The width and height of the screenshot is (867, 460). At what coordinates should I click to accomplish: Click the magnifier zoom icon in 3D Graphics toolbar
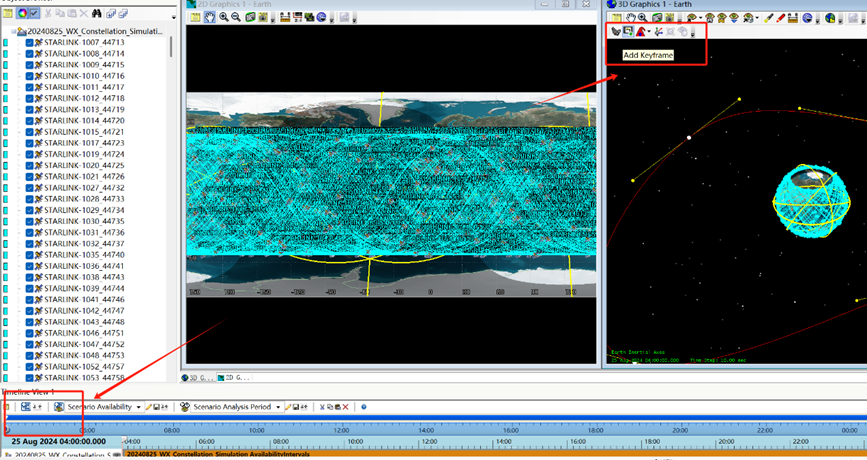[643, 18]
